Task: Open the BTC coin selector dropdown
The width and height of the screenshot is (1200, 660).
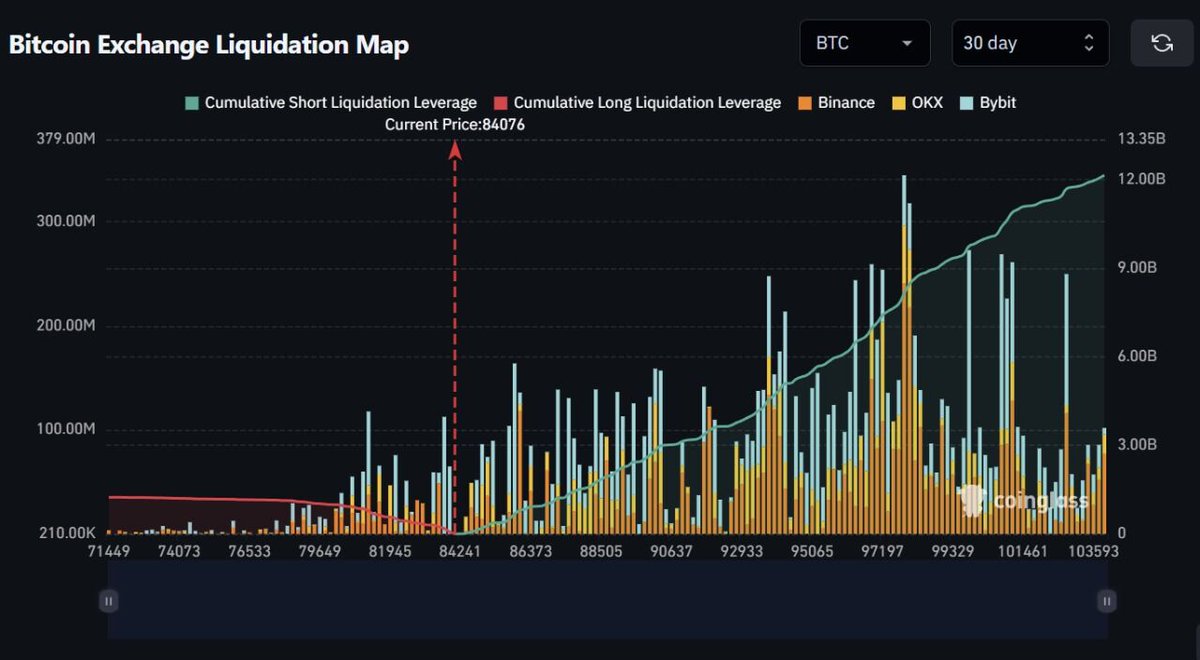Action: coord(864,43)
